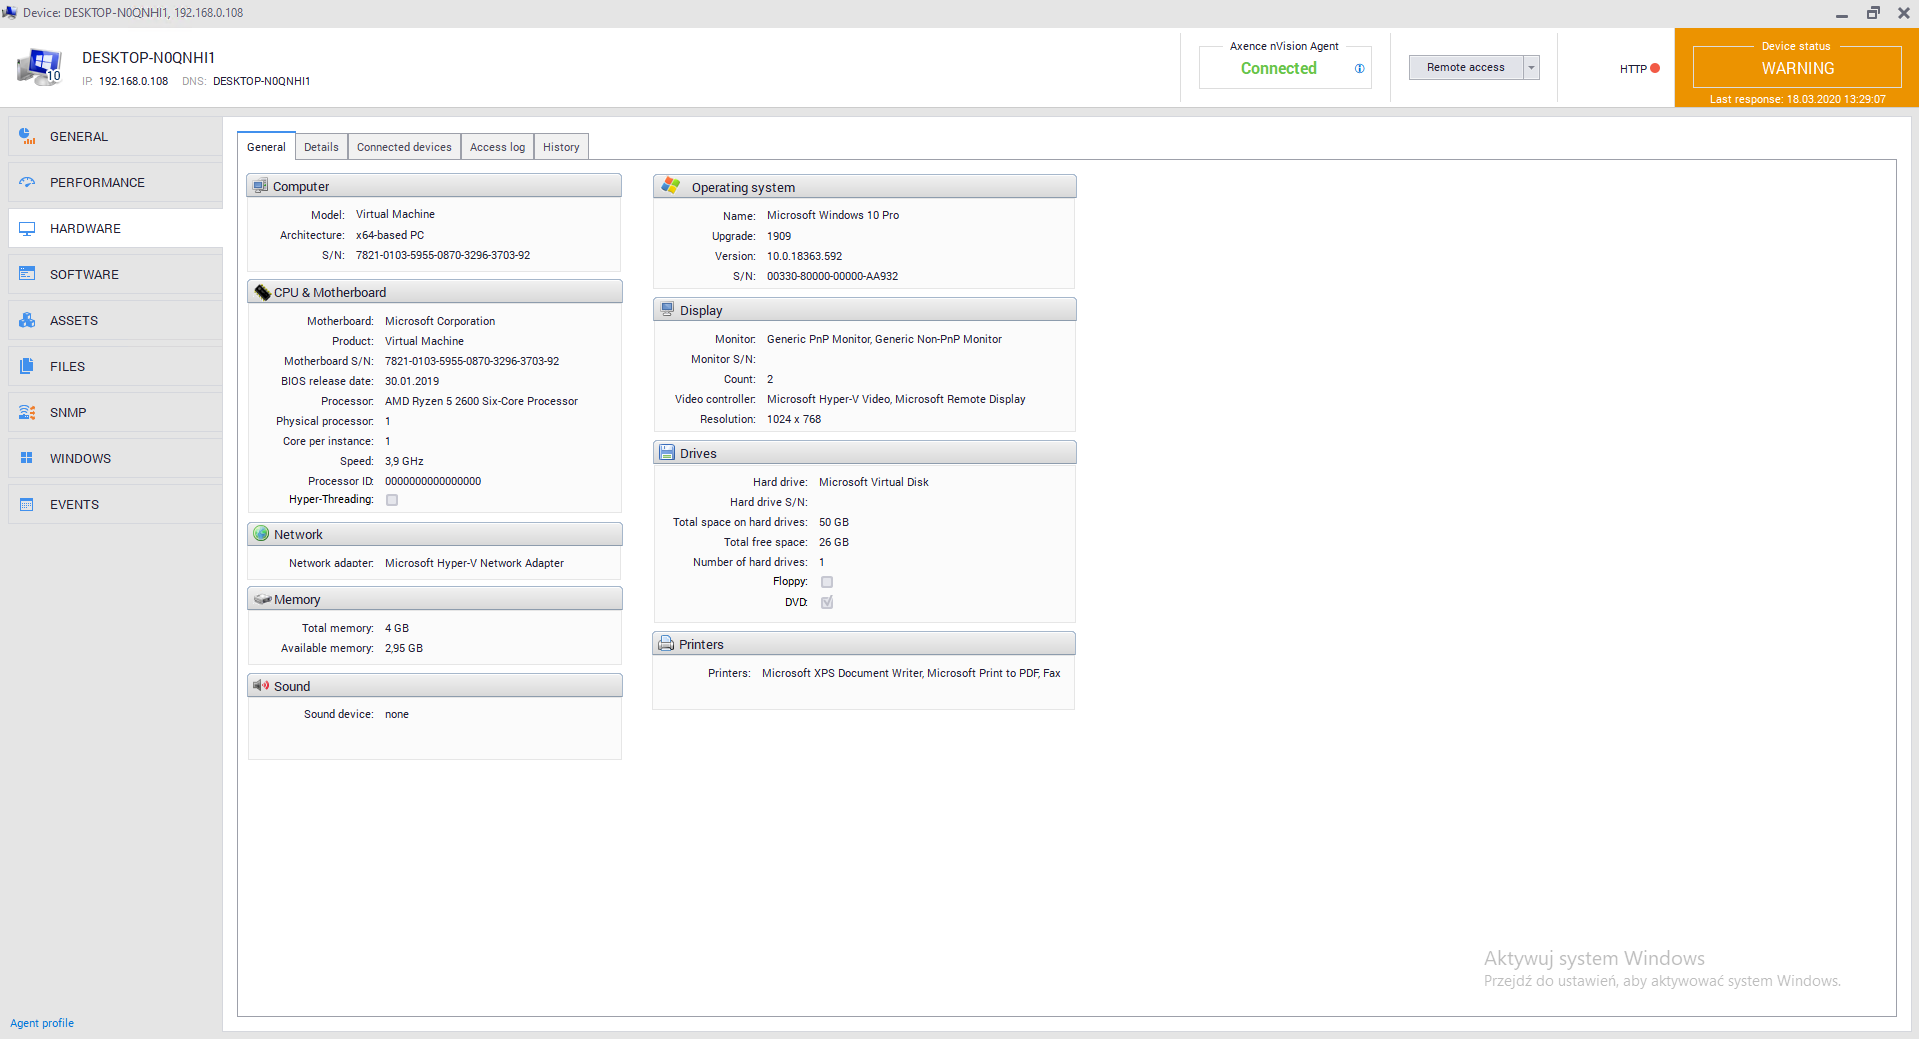Click the General sidebar icon
The width and height of the screenshot is (1919, 1039).
click(x=27, y=136)
